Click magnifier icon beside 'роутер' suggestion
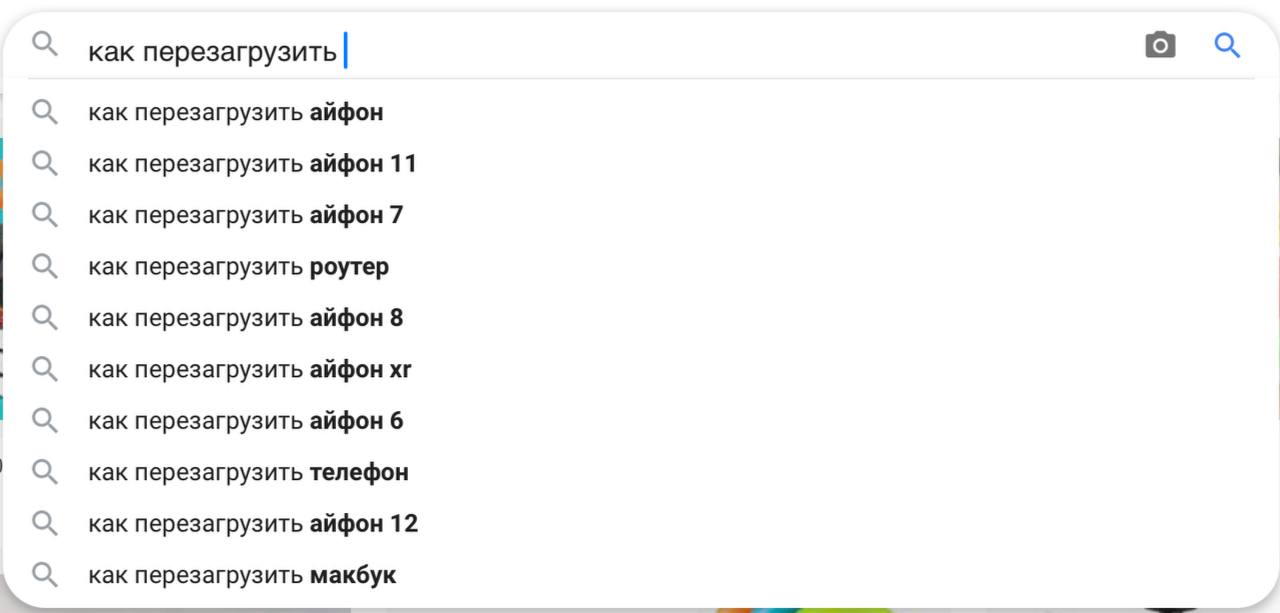Image resolution: width=1280 pixels, height=613 pixels. point(45,266)
